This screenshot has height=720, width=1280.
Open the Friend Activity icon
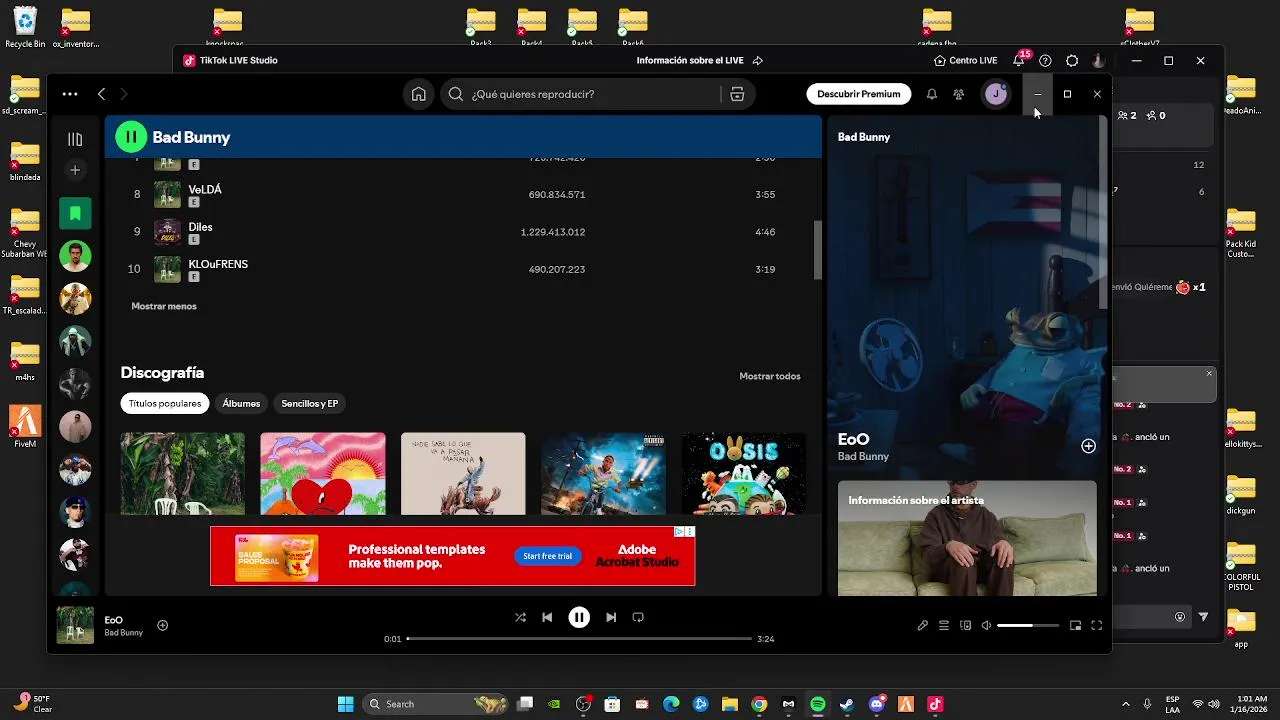(x=959, y=94)
